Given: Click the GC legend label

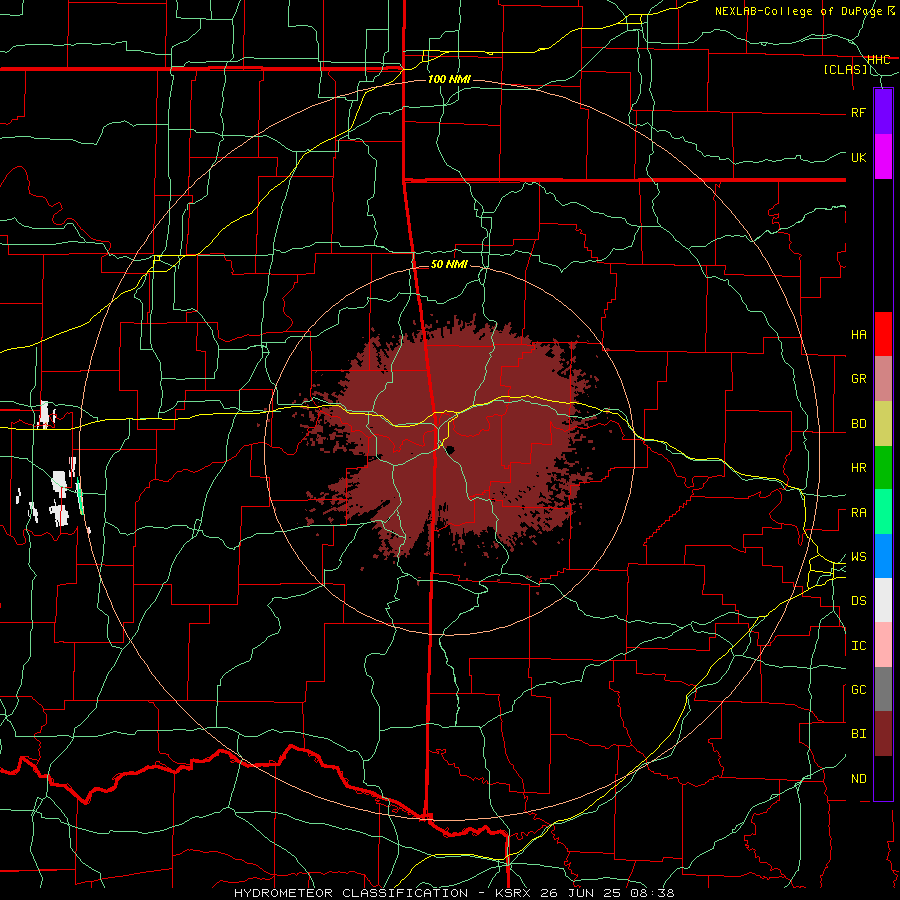Looking at the screenshot, I should (x=858, y=690).
